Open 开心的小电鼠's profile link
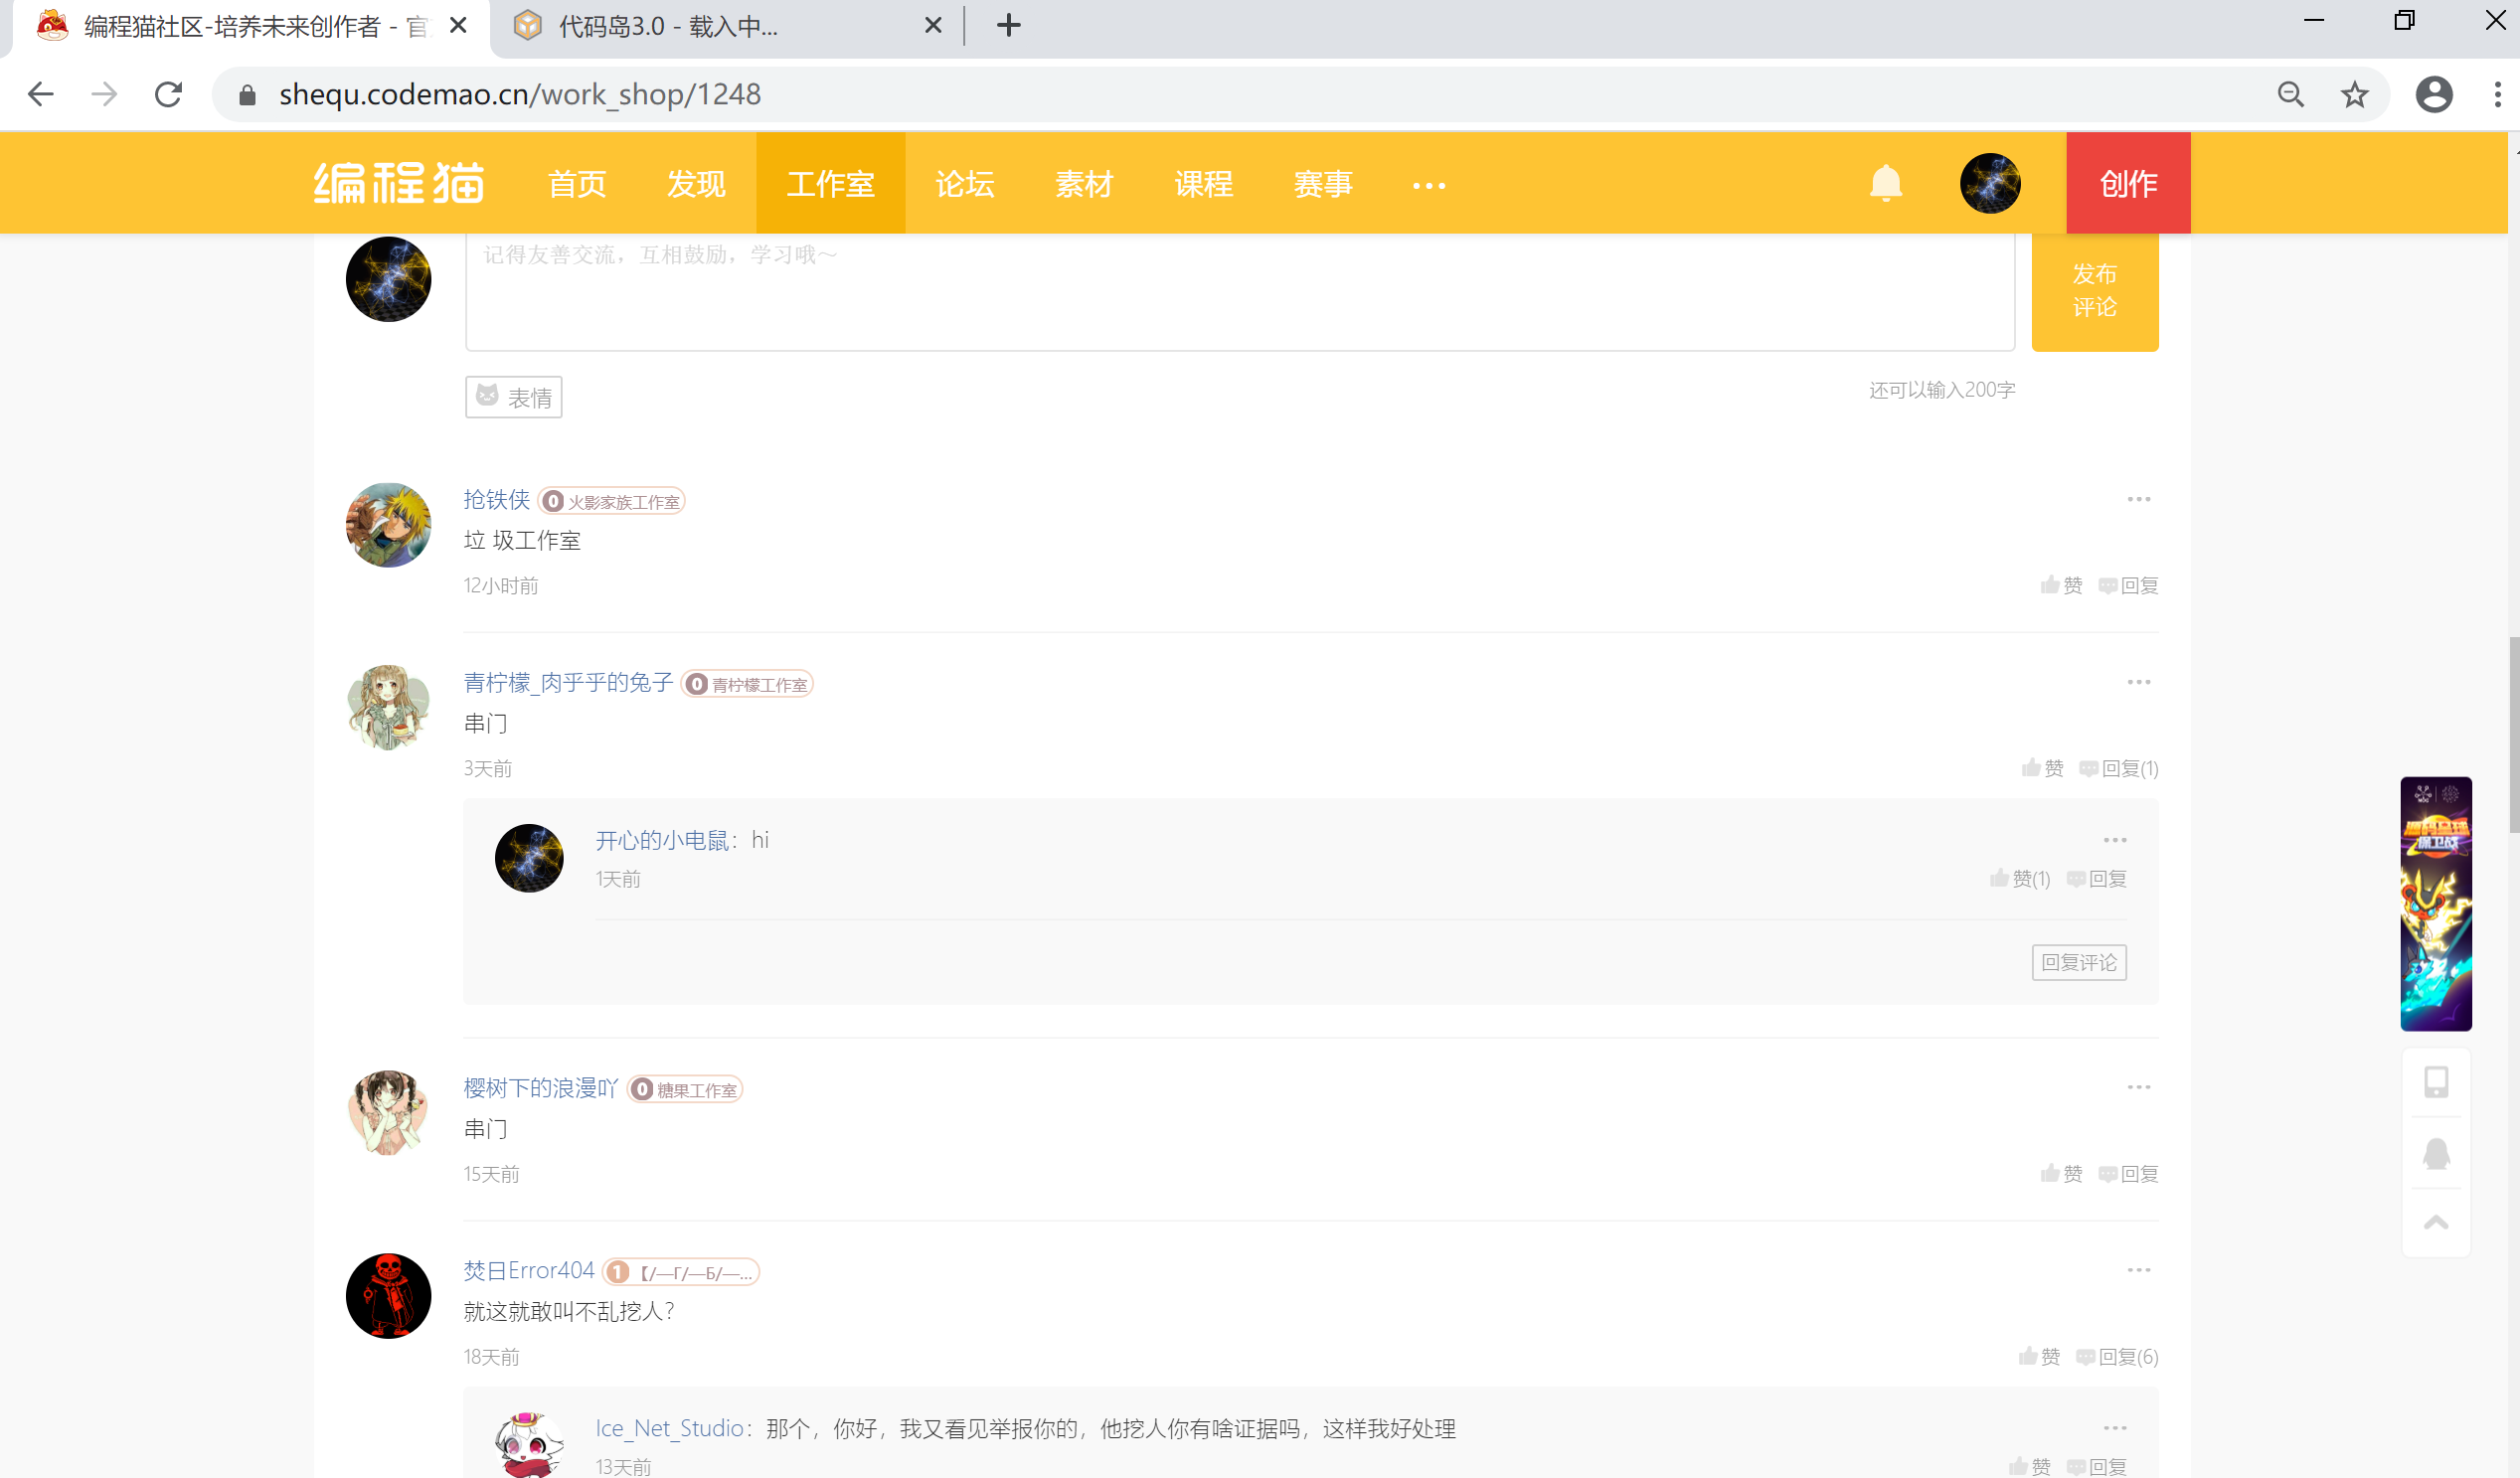The height and width of the screenshot is (1478, 2520). (662, 840)
